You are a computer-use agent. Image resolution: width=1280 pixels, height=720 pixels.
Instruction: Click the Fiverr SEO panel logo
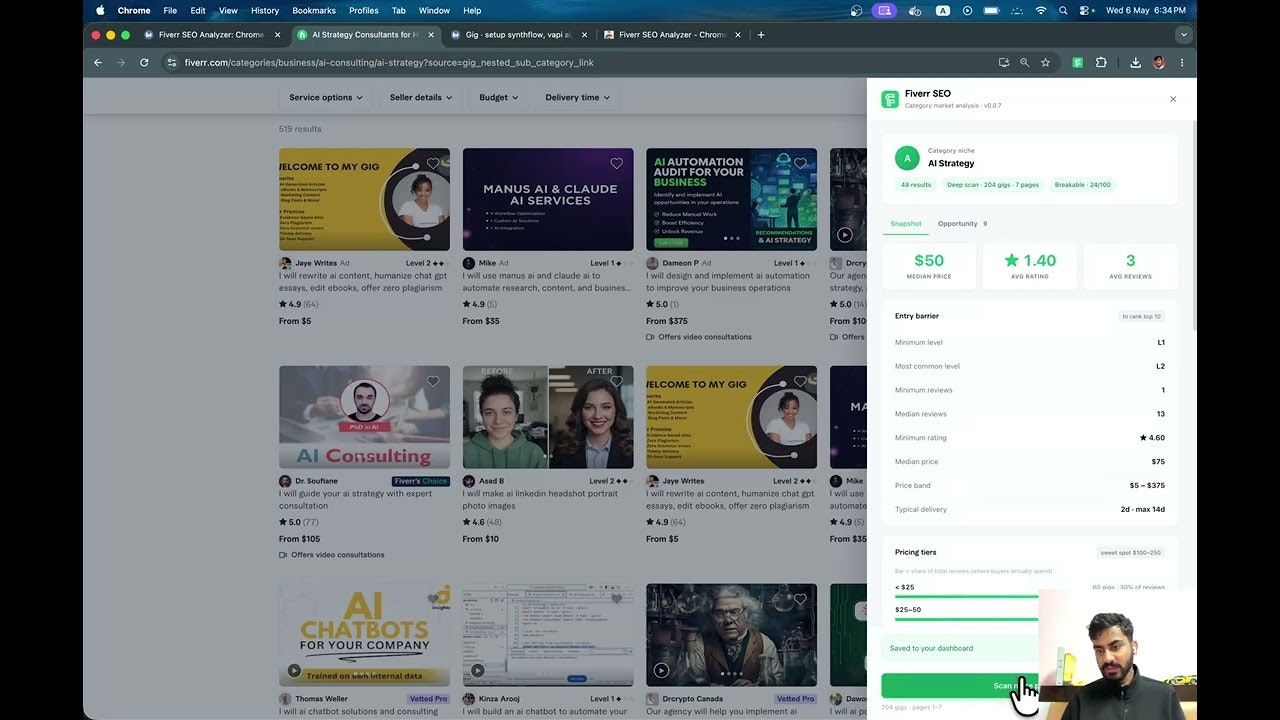[x=889, y=99]
